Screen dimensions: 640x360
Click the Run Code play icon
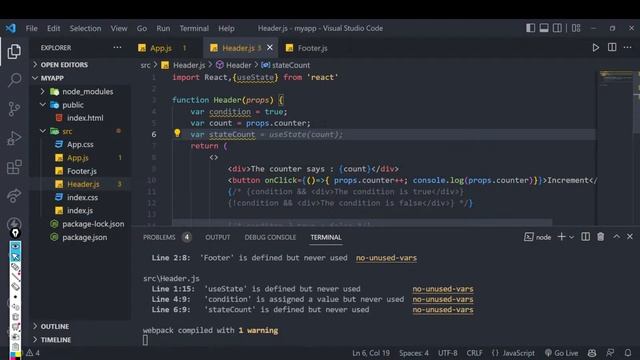click(x=596, y=48)
